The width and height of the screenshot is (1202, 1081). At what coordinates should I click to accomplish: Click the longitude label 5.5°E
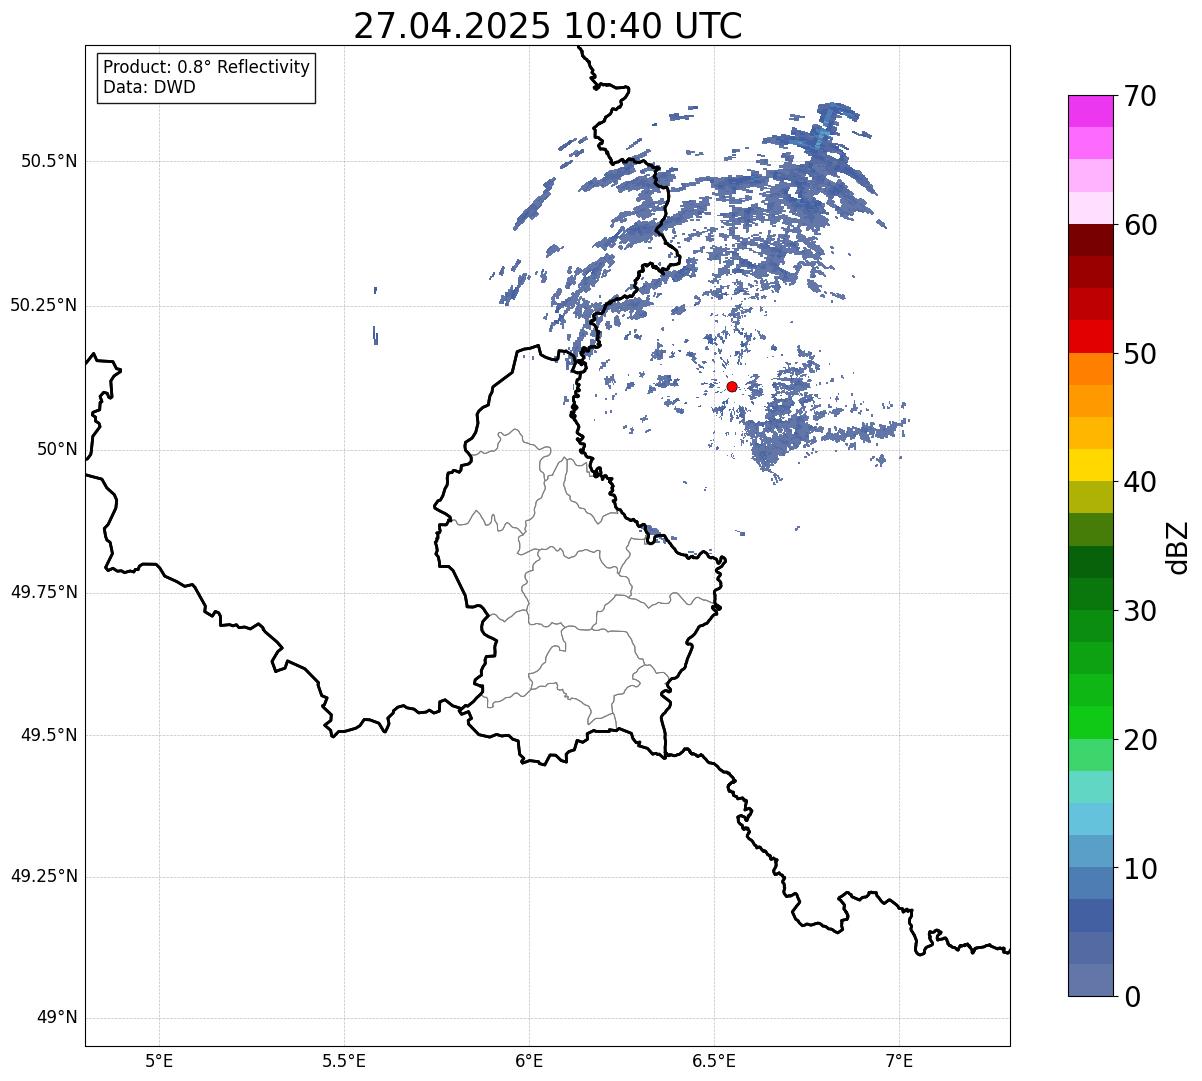344,1061
